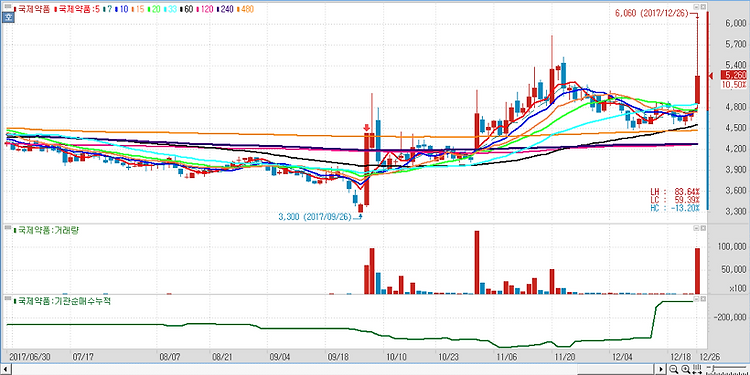750x375 pixels.
Task: Click the red current-price arrow left of the 5,260 label
Action: pyautogui.click(x=711, y=76)
